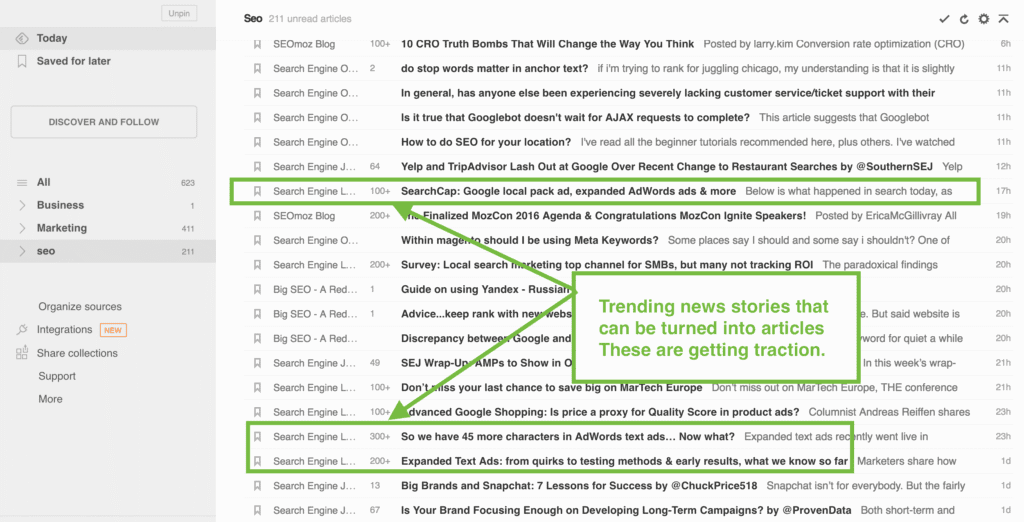Expand the Business category chevron
This screenshot has height=522, width=1024.
(x=22, y=205)
